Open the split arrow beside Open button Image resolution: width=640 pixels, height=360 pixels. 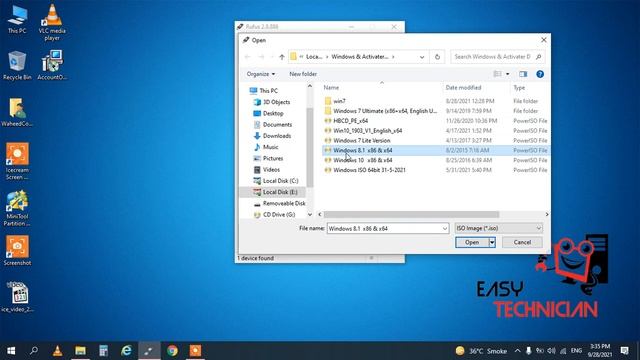pos(492,242)
